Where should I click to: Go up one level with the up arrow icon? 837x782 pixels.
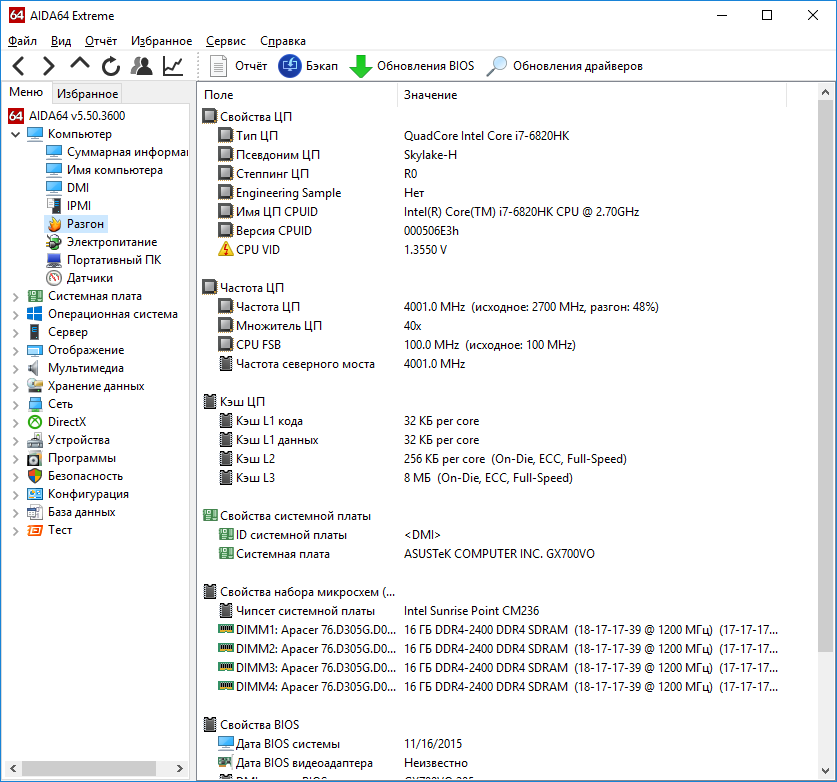pyautogui.click(x=80, y=64)
